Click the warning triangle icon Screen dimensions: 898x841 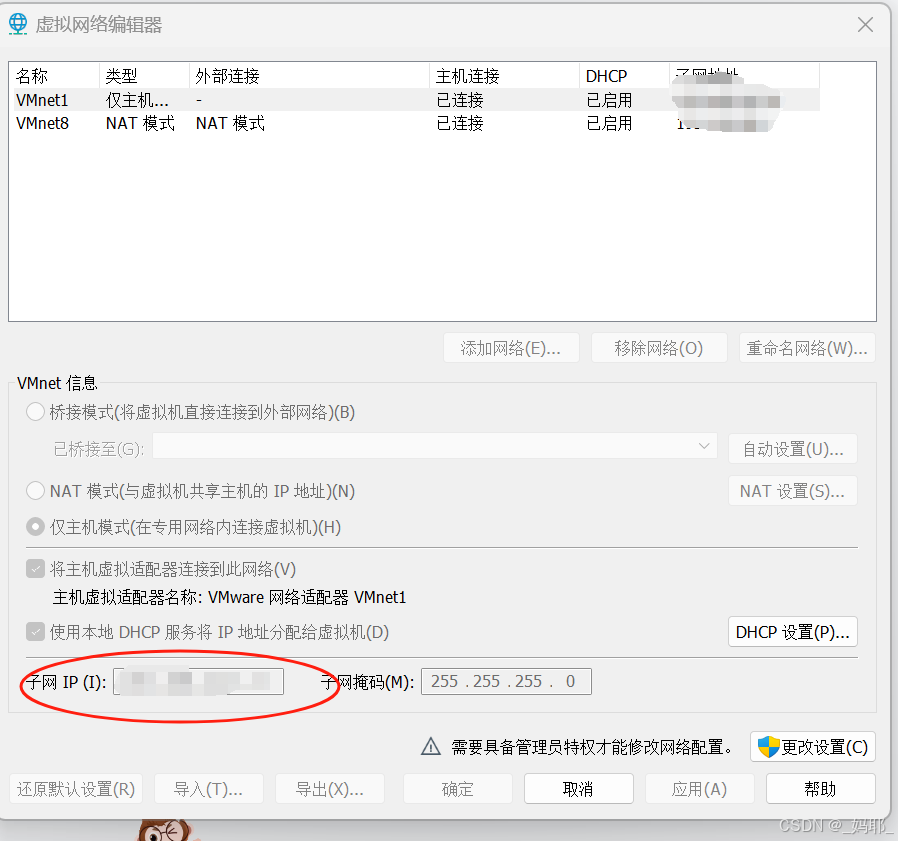click(x=431, y=746)
